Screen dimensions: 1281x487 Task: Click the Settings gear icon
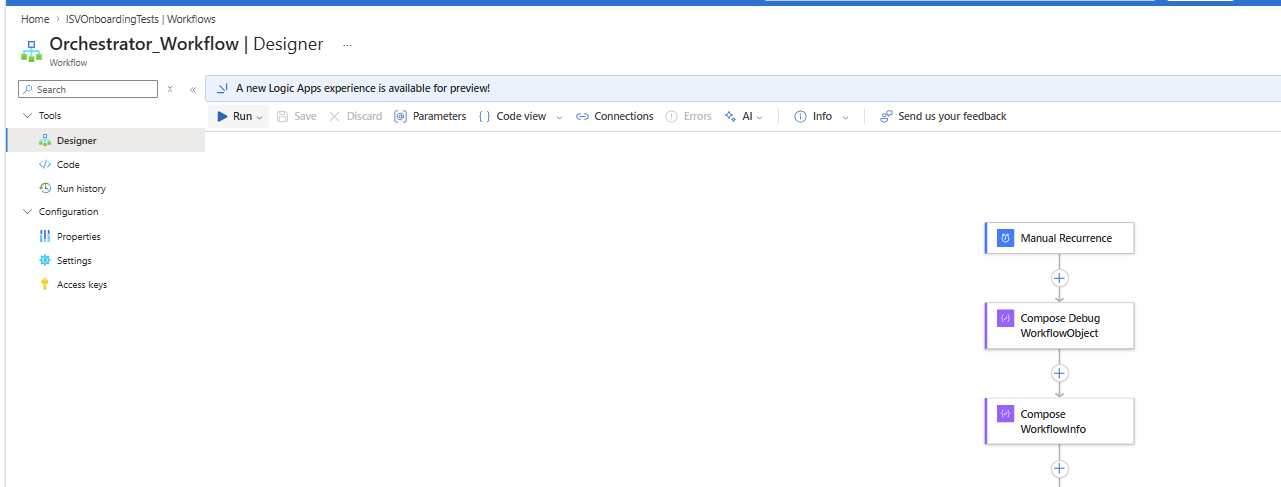click(x=44, y=260)
